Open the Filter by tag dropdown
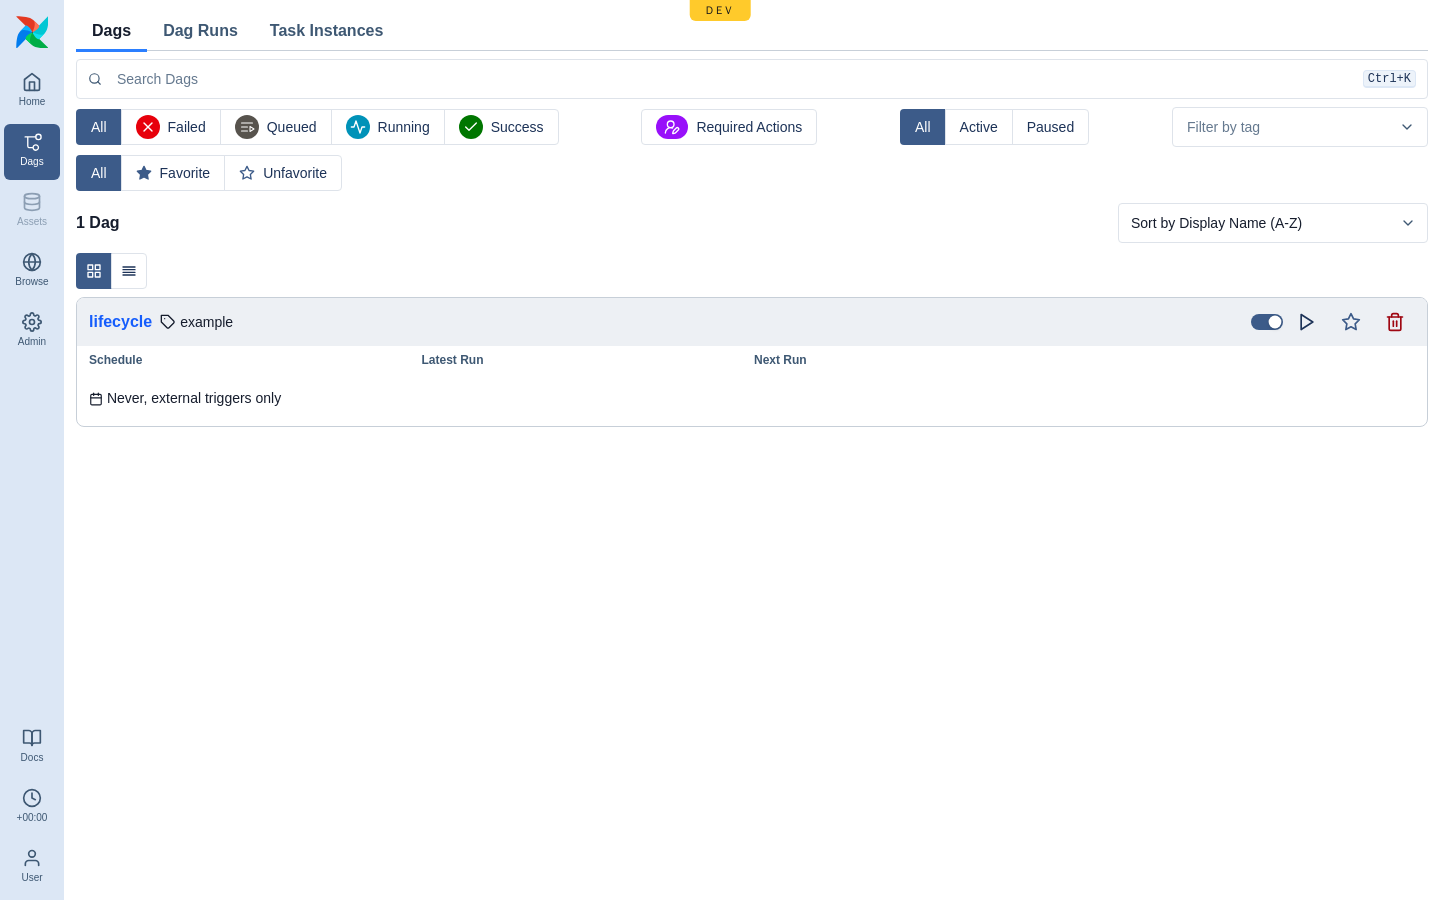Screen dimensions: 1440x900 (1300, 127)
